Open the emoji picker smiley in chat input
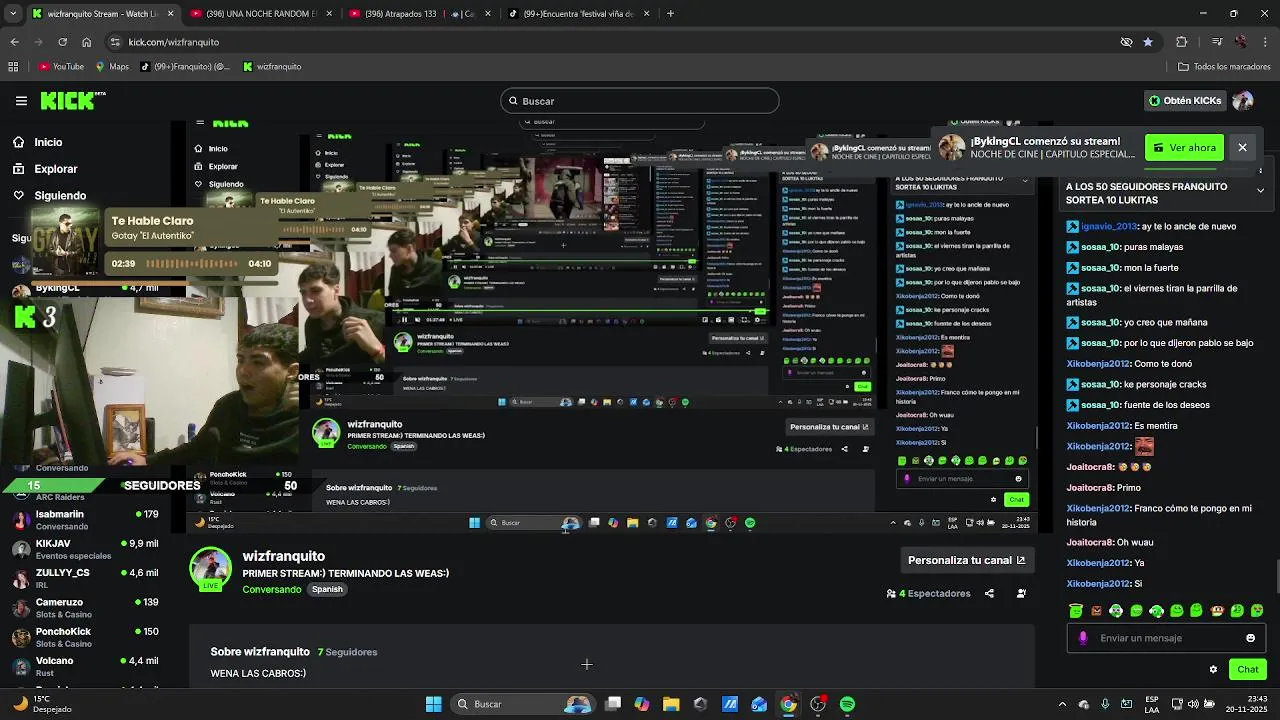 click(1250, 638)
